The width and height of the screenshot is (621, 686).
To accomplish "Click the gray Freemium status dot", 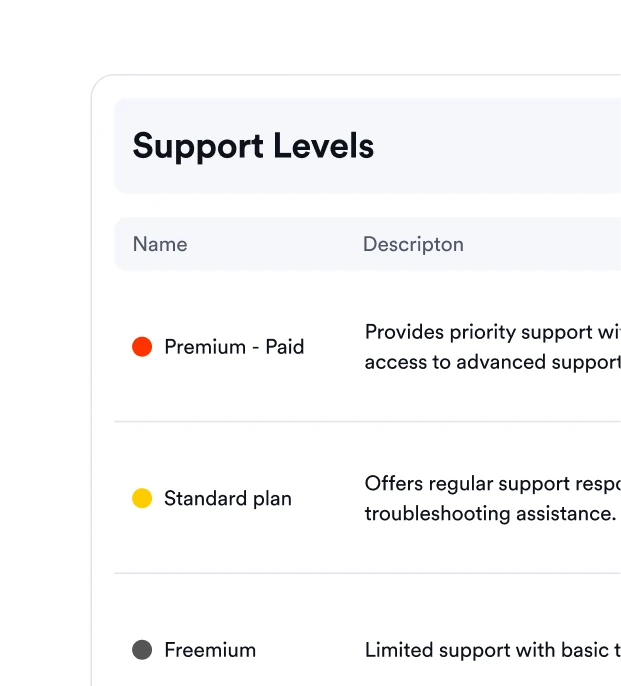I will point(142,650).
